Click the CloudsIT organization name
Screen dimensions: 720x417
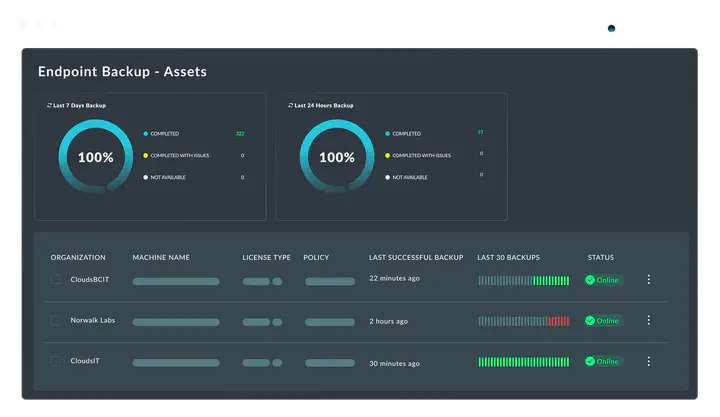click(86, 361)
